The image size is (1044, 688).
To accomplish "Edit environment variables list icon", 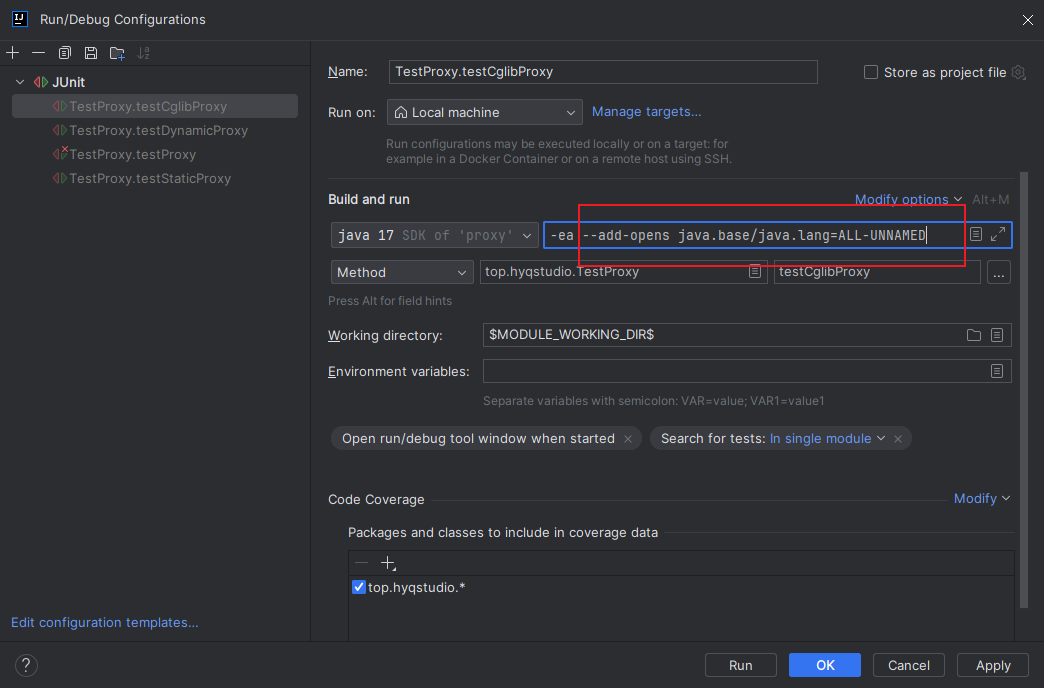I will pos(997,371).
